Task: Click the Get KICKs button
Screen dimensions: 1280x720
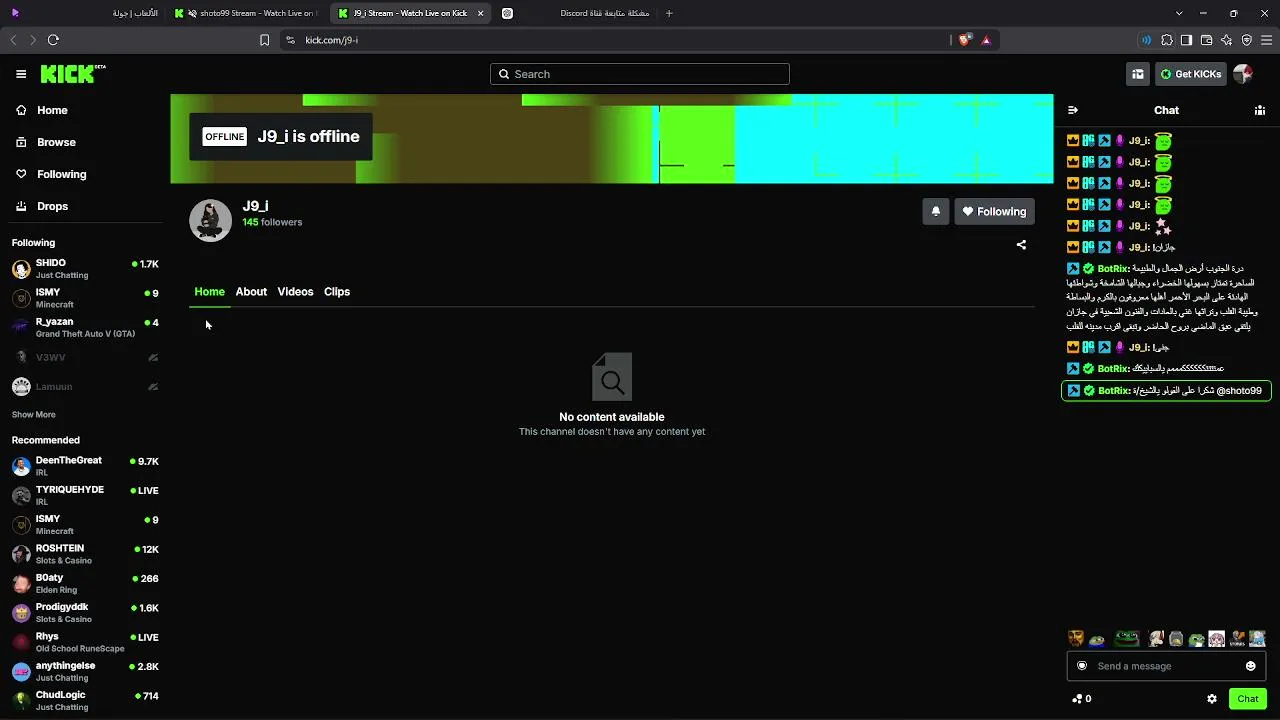Action: click(1190, 74)
